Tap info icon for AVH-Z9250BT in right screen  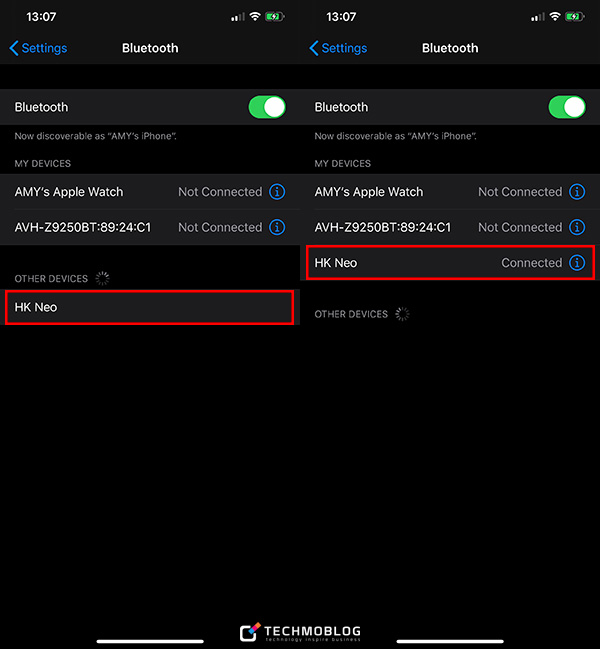point(577,227)
